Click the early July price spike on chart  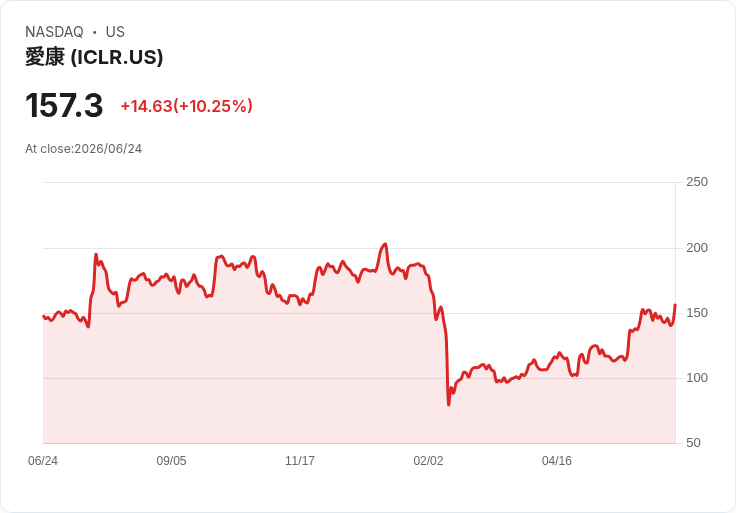96,255
